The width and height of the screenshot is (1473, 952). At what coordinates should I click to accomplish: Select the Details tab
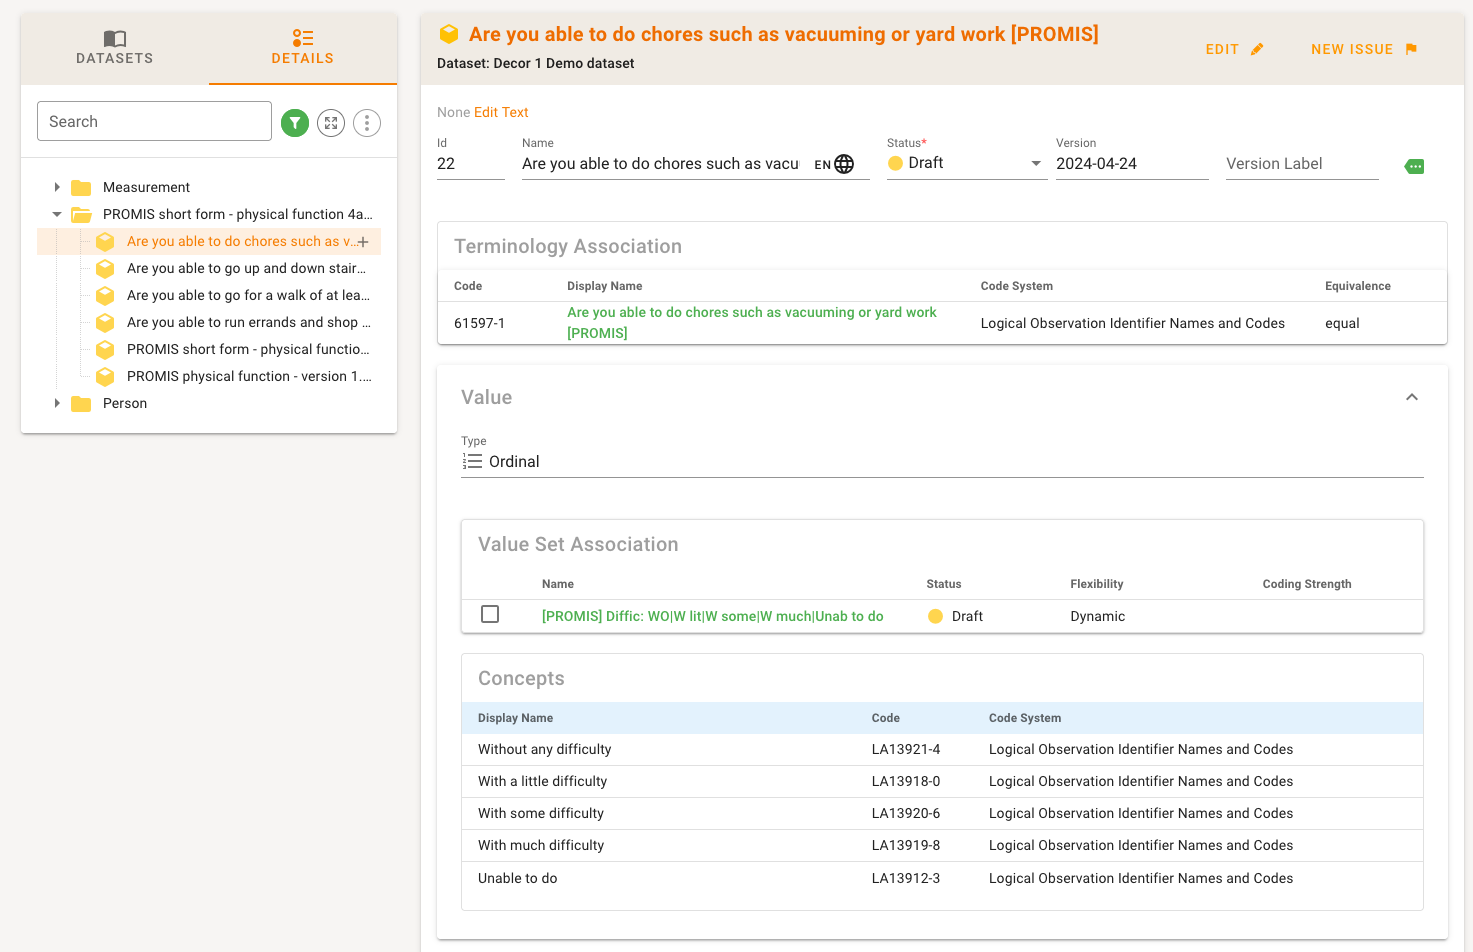coord(302,47)
